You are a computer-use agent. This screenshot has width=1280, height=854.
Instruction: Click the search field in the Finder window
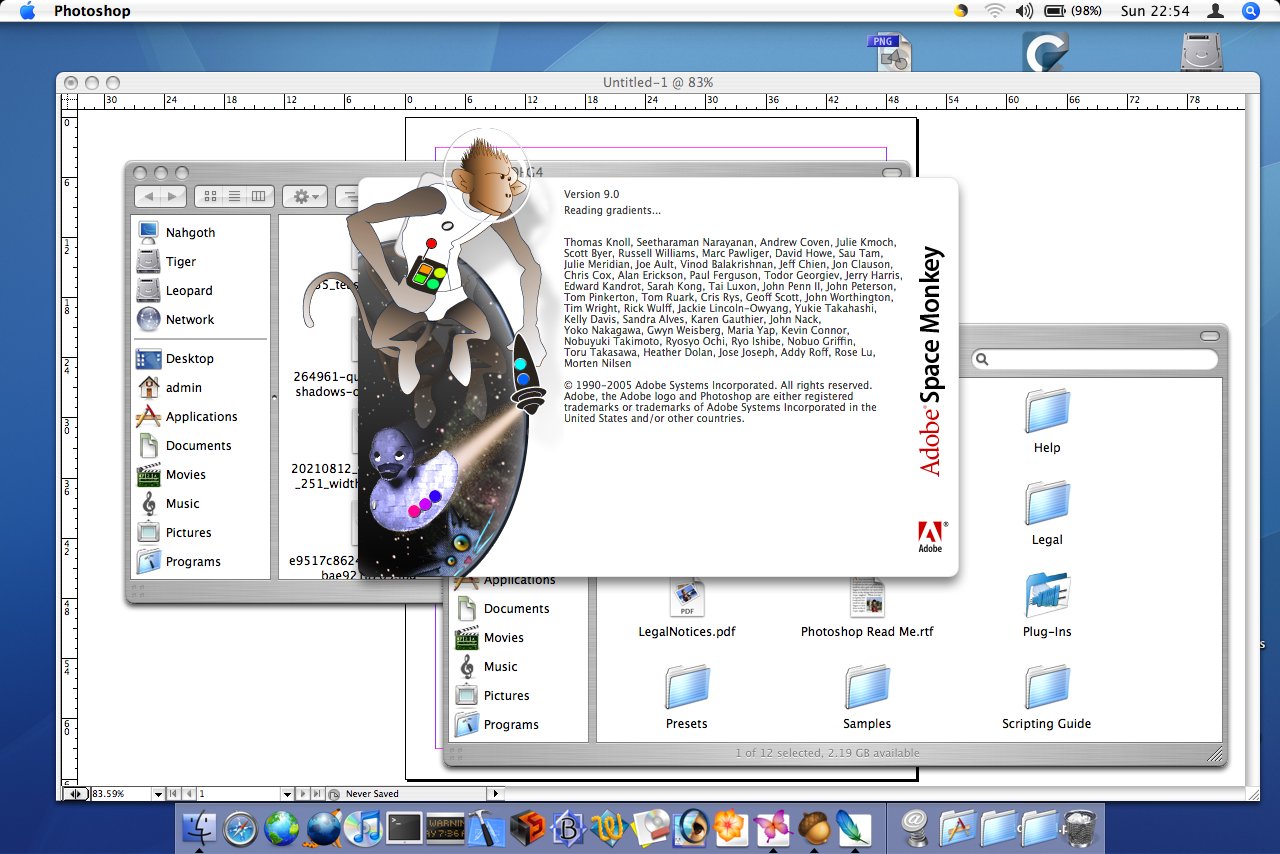[x=1093, y=359]
